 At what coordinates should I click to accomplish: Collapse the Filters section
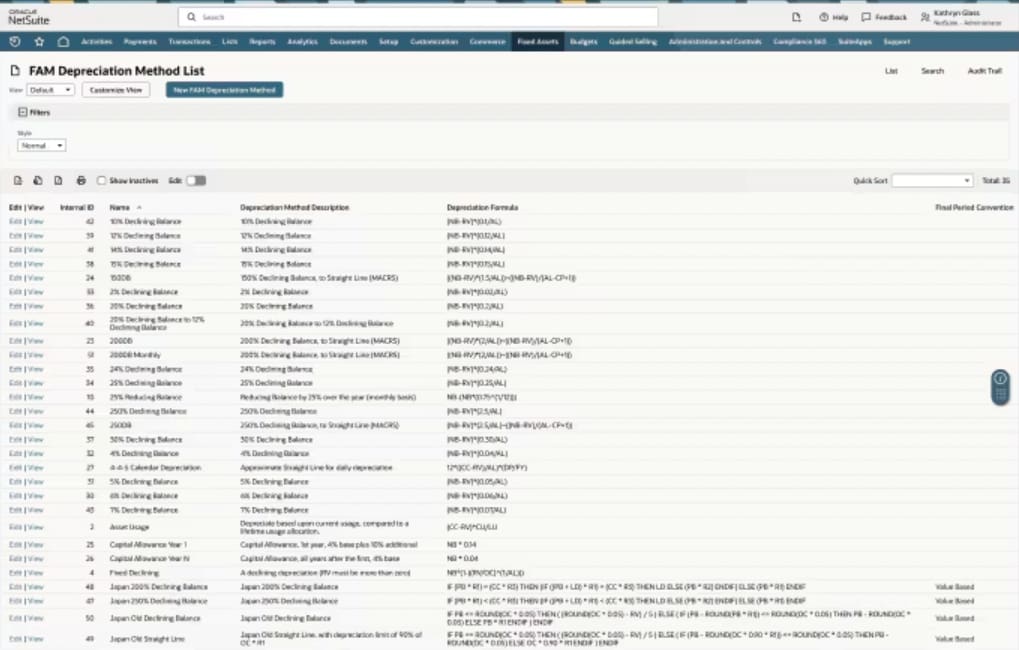click(x=22, y=113)
